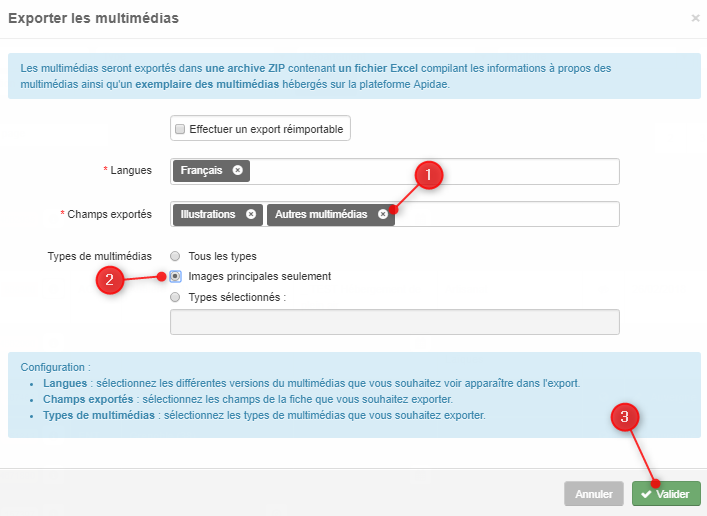Select Images principales seulement radio
Screen dimensions: 707x516
(x=175, y=276)
